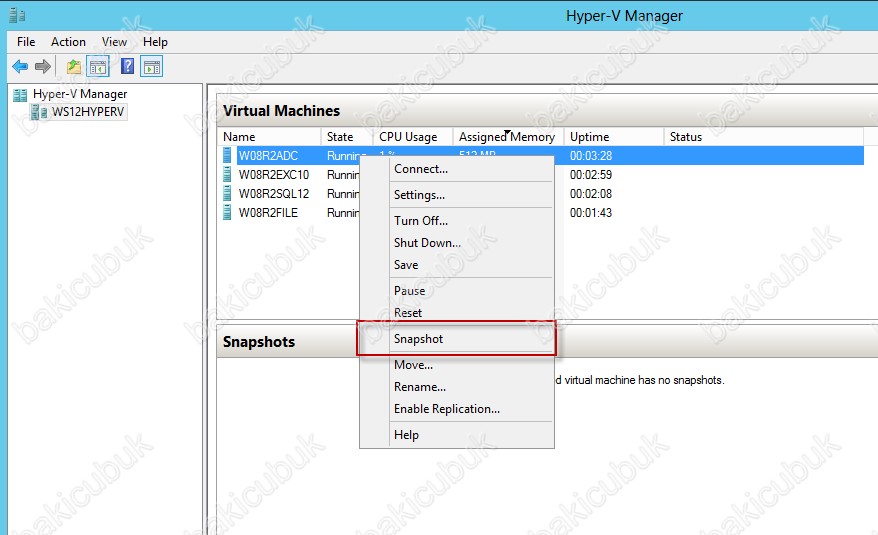878x535 pixels.
Task: Sort by the Uptime column header
Action: click(614, 137)
